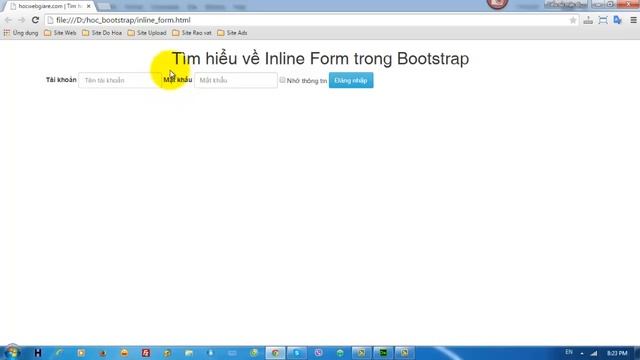Open the Site Rao vat bookmarks folder
This screenshot has width=640, height=360.
[192, 33]
